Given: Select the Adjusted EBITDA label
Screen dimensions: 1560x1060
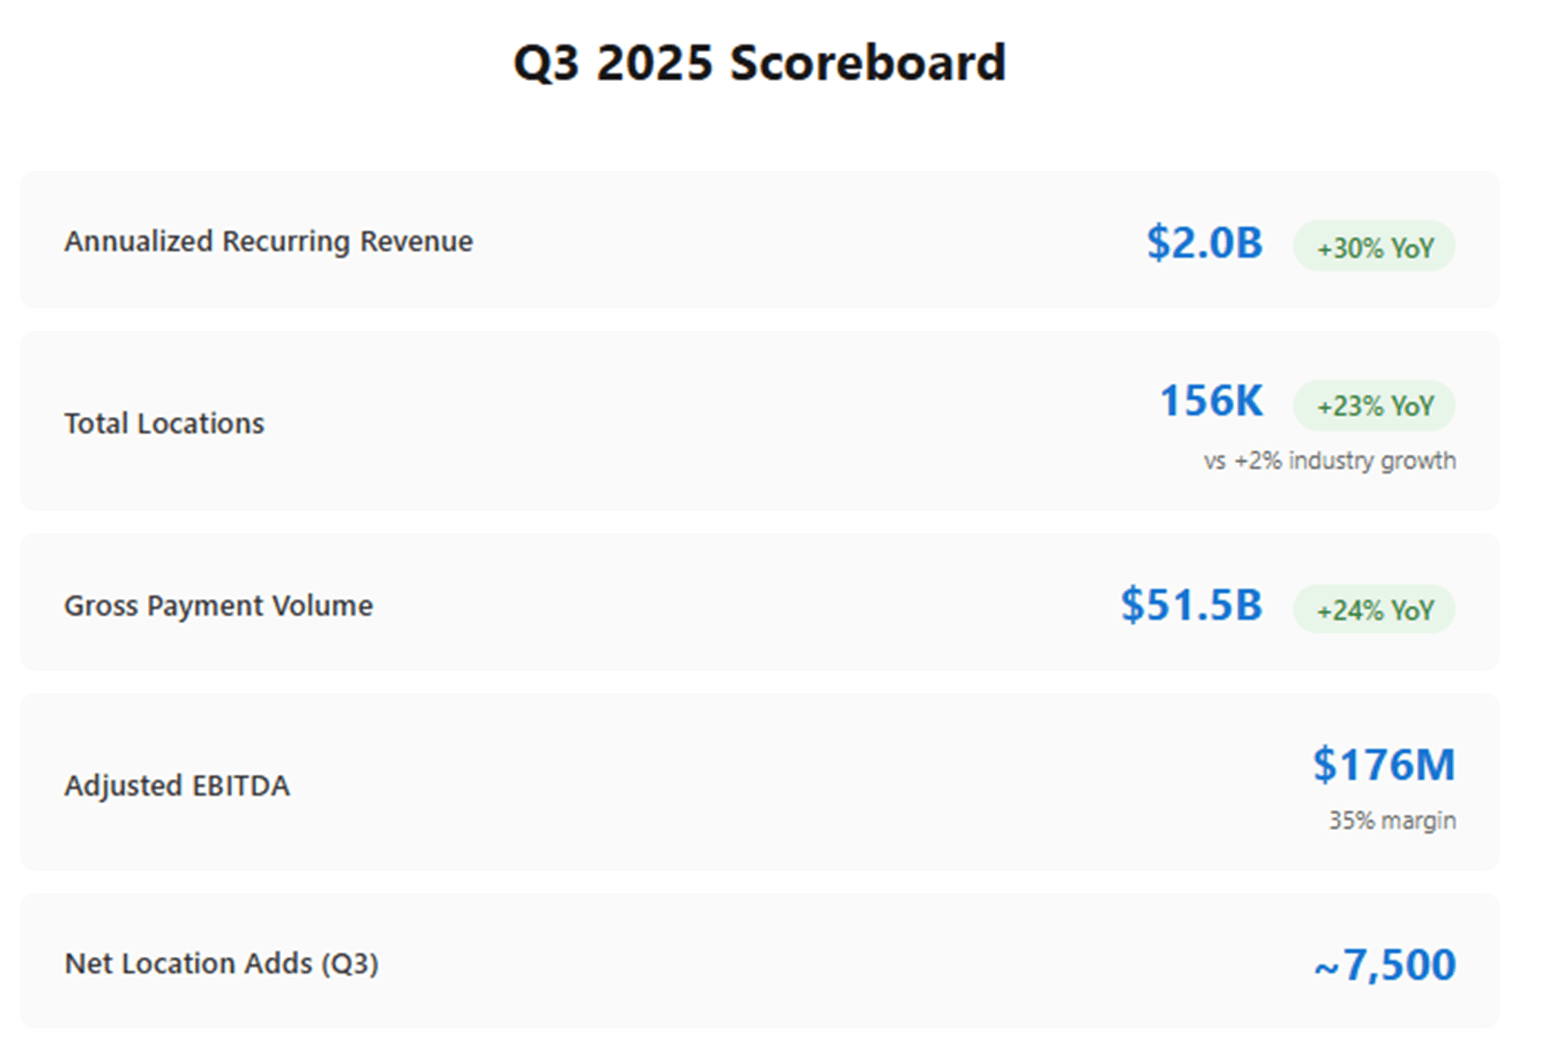Looking at the screenshot, I should tap(177, 785).
